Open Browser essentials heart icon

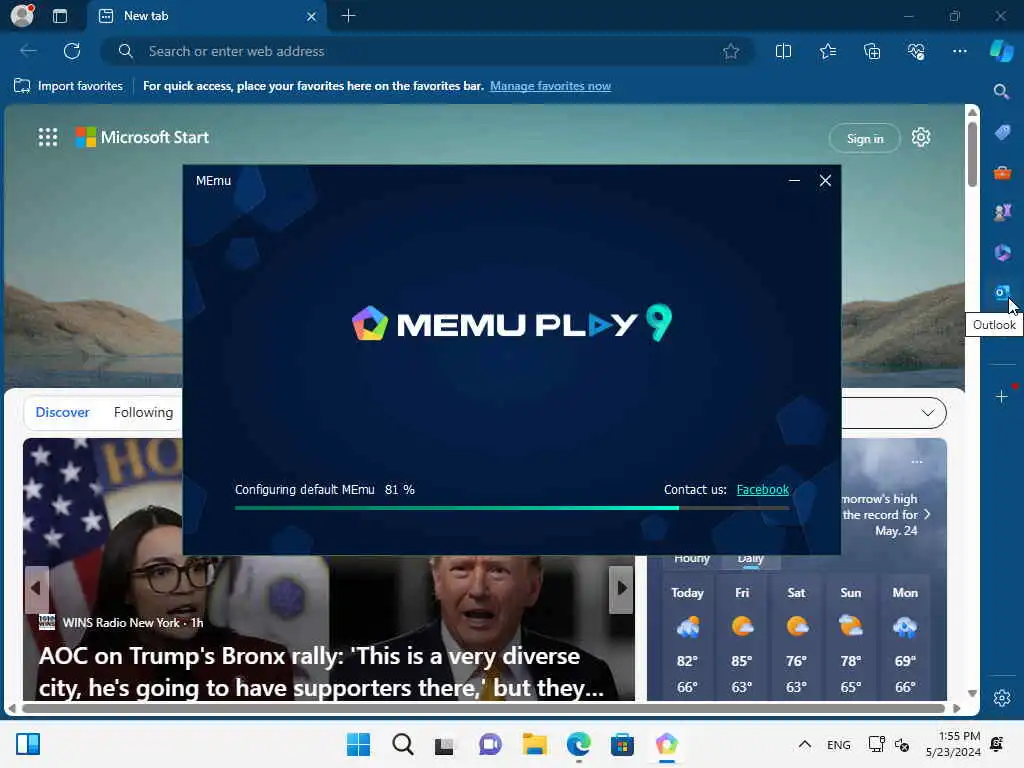(916, 51)
